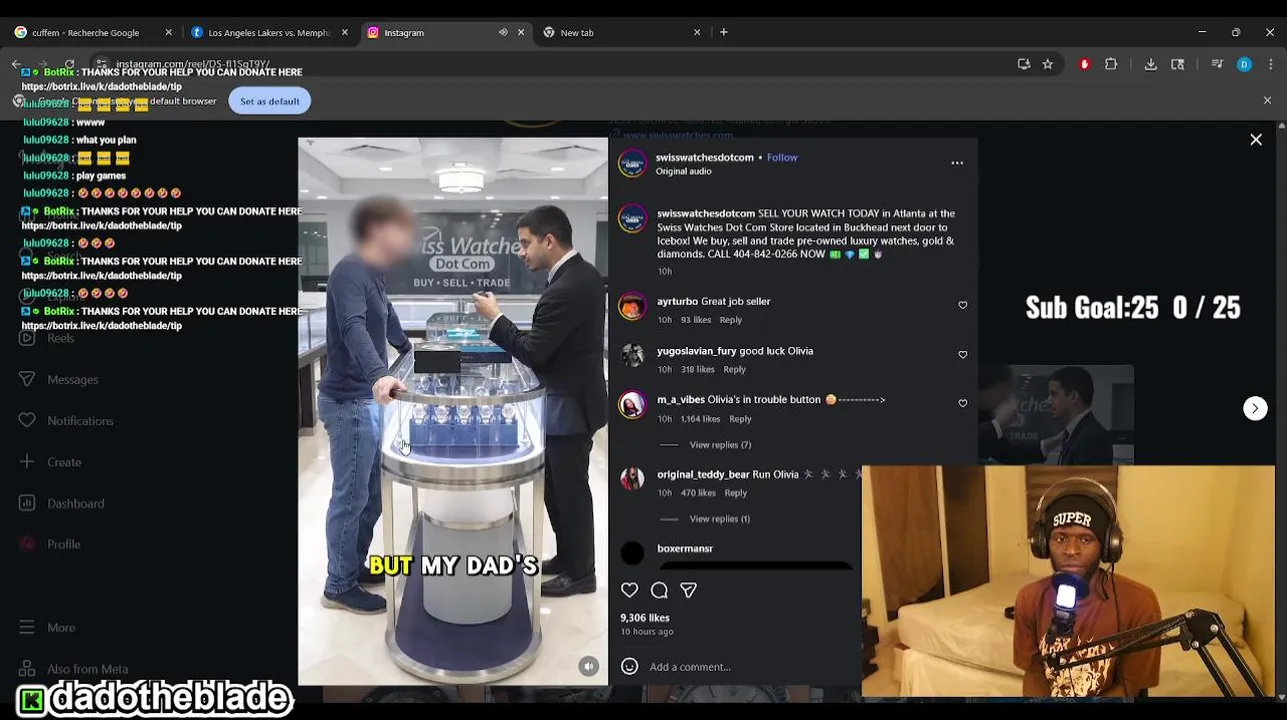Screen dimensions: 1287x720
Task: Switch to Los Angeles Lakers vs. Memphis tab
Action: click(269, 33)
